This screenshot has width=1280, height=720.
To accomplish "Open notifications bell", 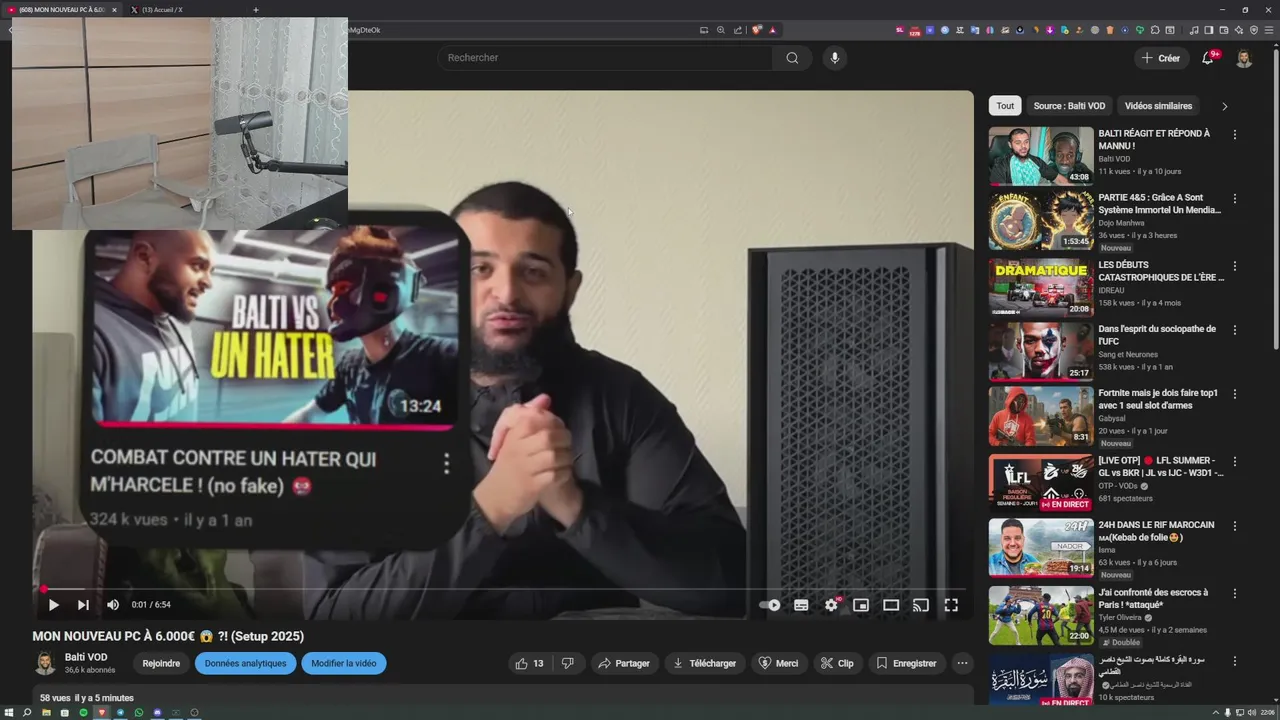I will [1208, 58].
